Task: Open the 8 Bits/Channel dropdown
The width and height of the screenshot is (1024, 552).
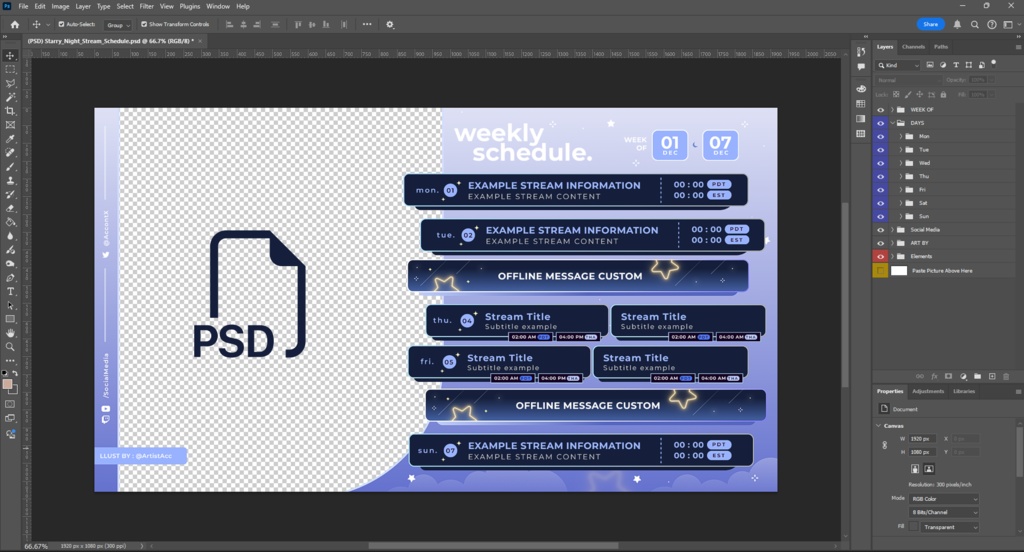Action: (x=944, y=513)
